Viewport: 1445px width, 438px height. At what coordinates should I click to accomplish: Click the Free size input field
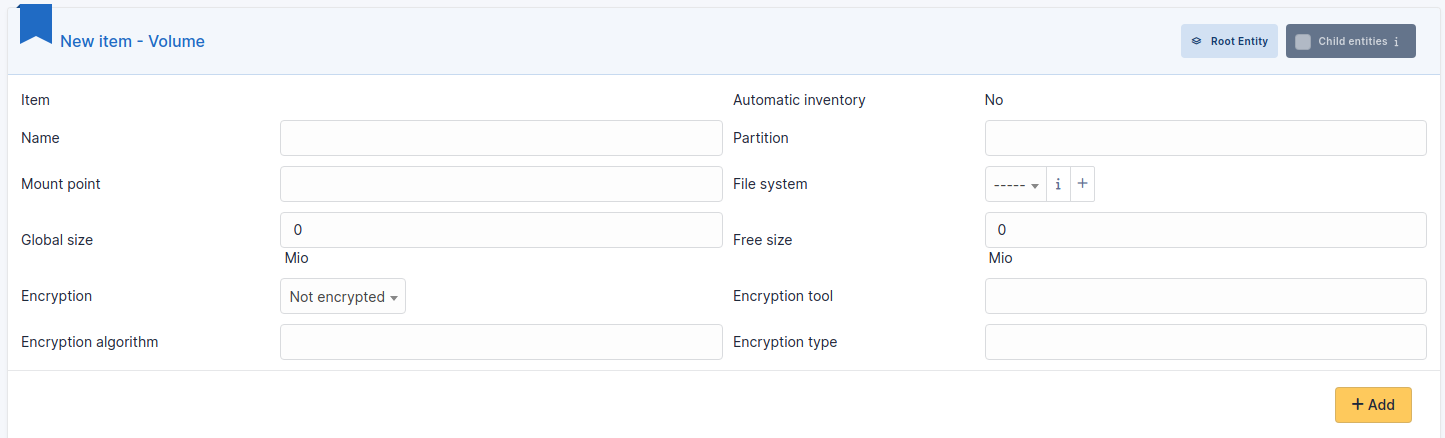[1206, 230]
